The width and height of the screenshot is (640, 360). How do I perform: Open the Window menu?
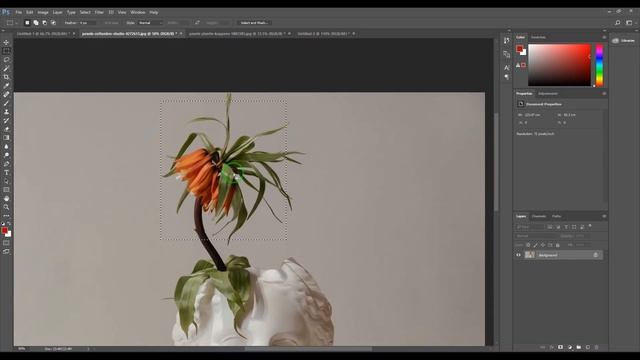[x=138, y=12]
